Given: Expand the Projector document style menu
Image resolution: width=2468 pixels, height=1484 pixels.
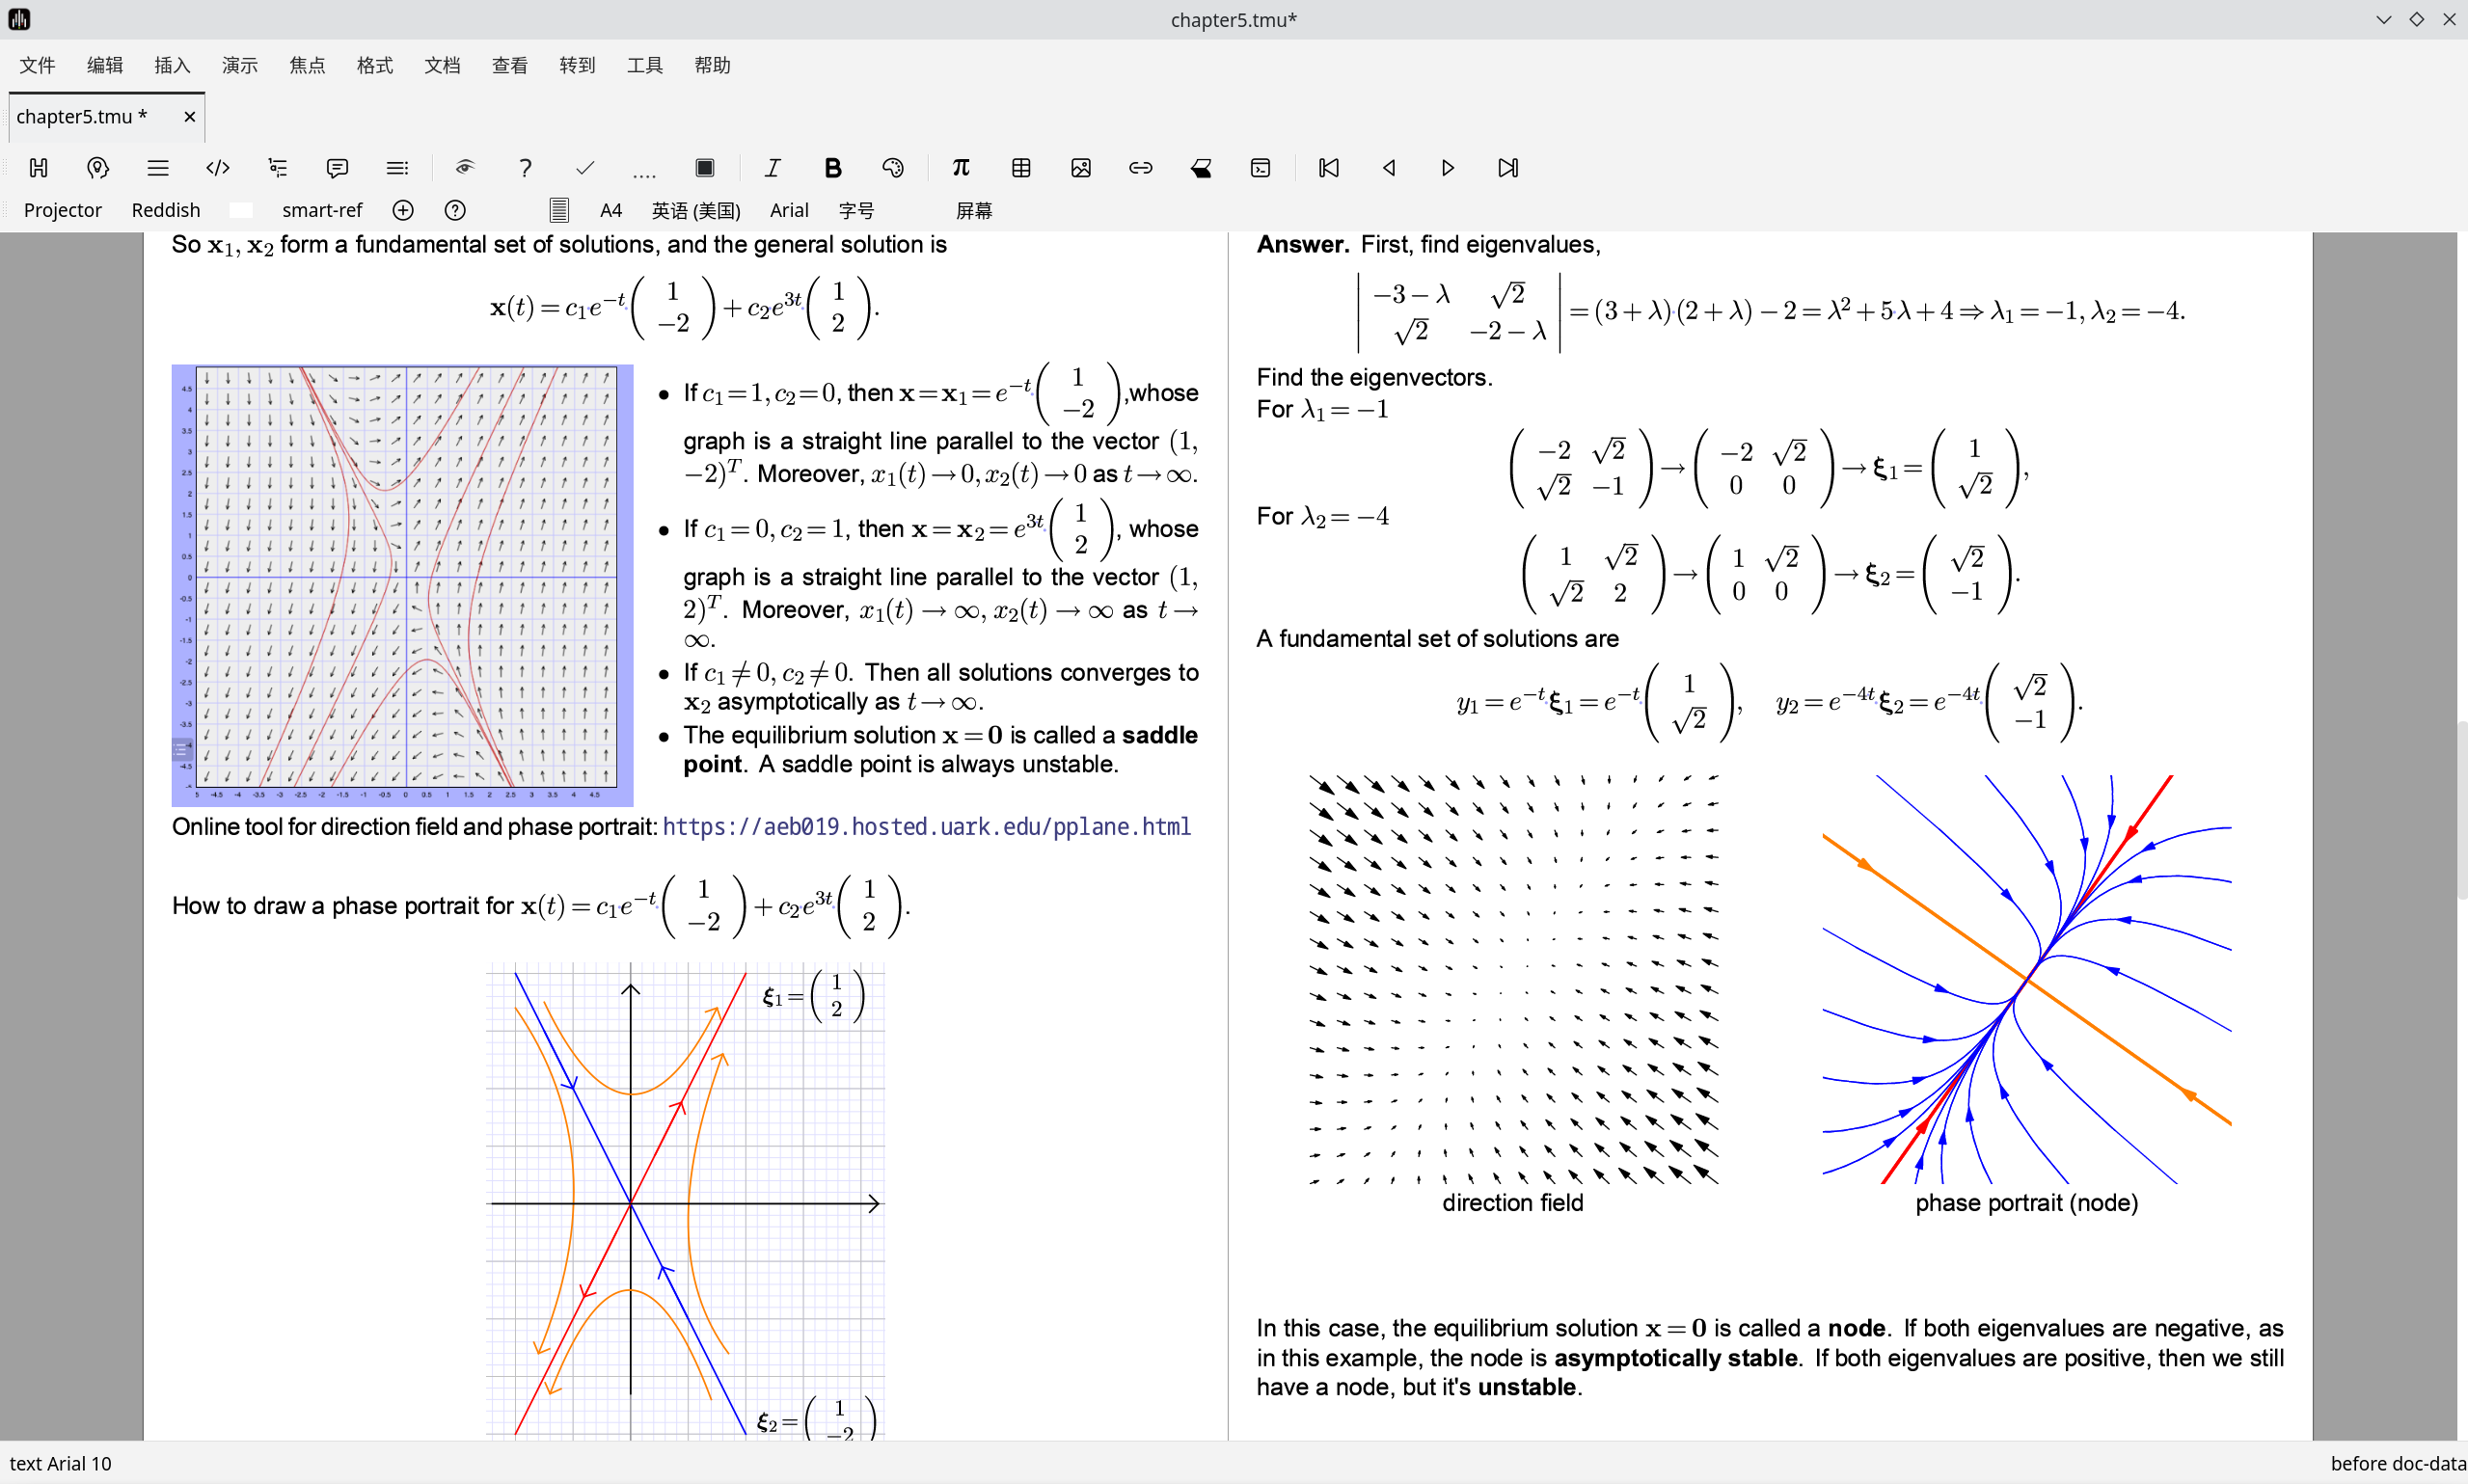Looking at the screenshot, I should point(62,210).
